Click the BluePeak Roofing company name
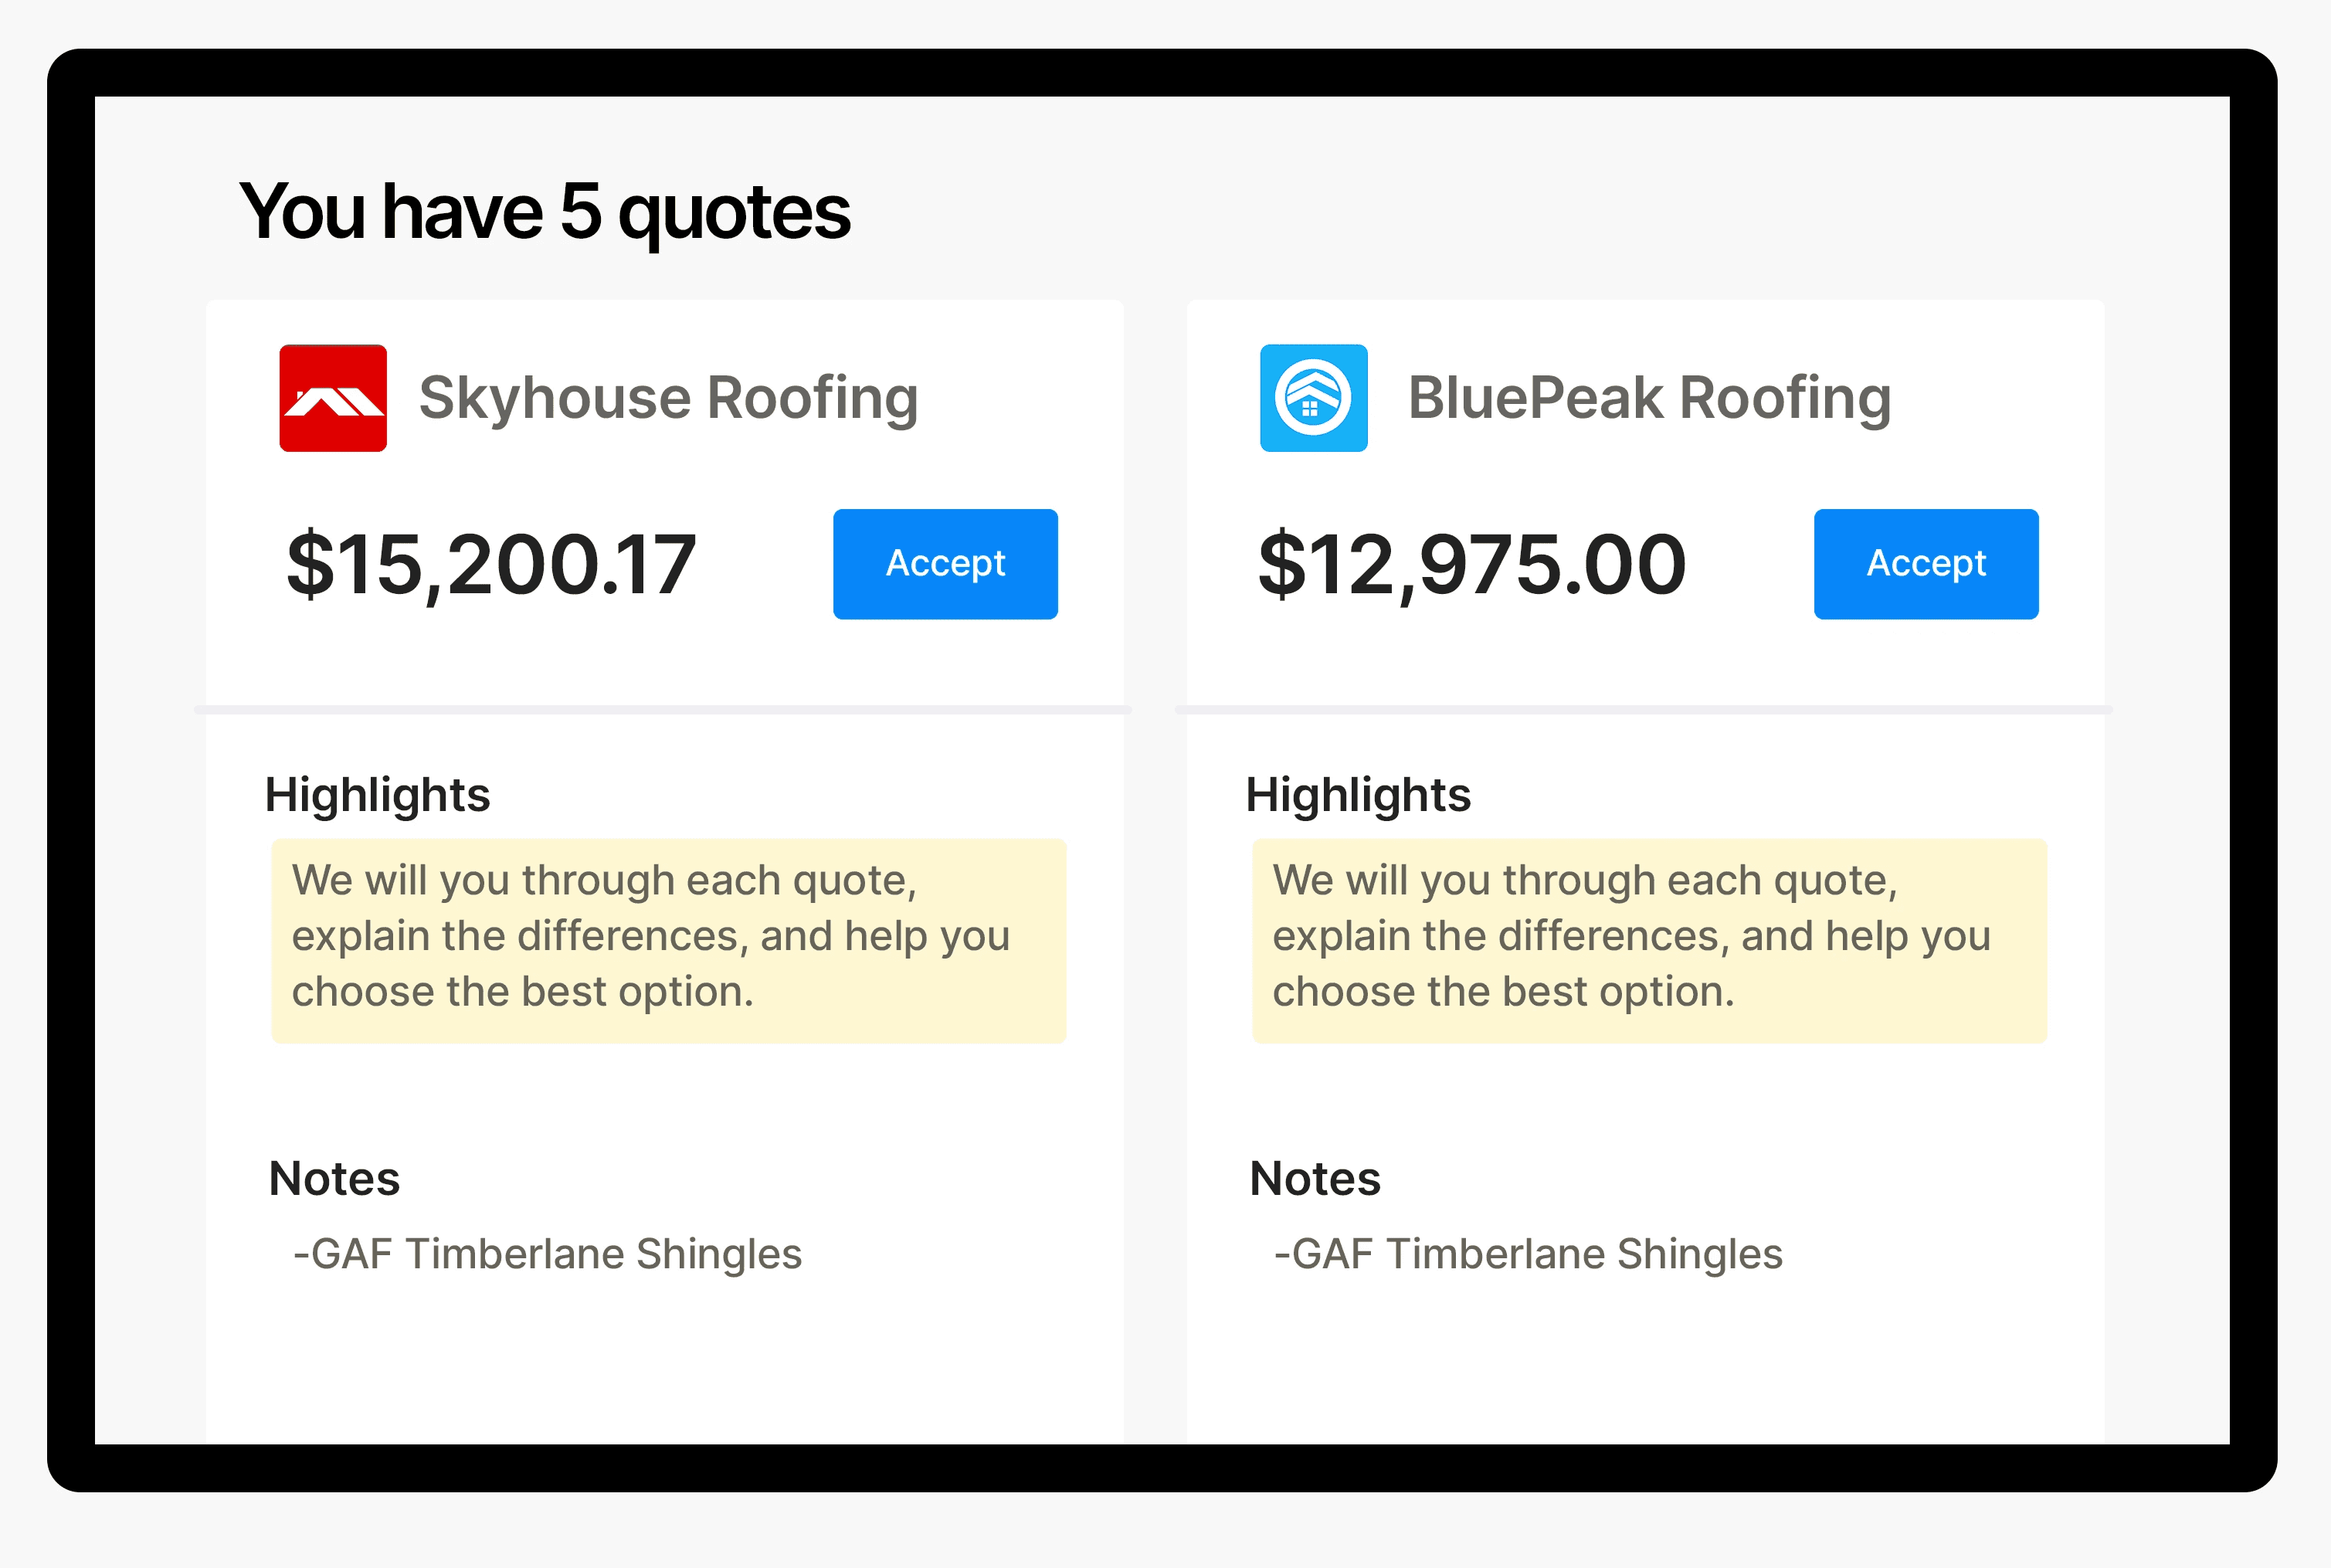The width and height of the screenshot is (2331, 1568). 1649,398
